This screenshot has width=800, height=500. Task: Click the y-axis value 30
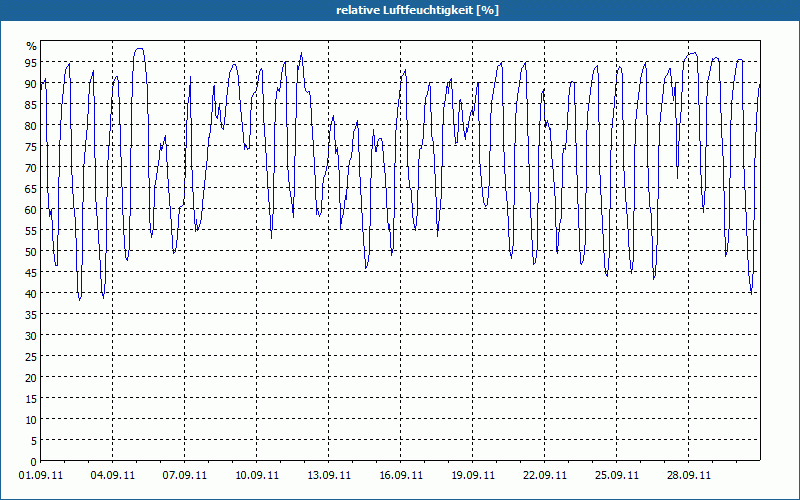tap(31, 336)
